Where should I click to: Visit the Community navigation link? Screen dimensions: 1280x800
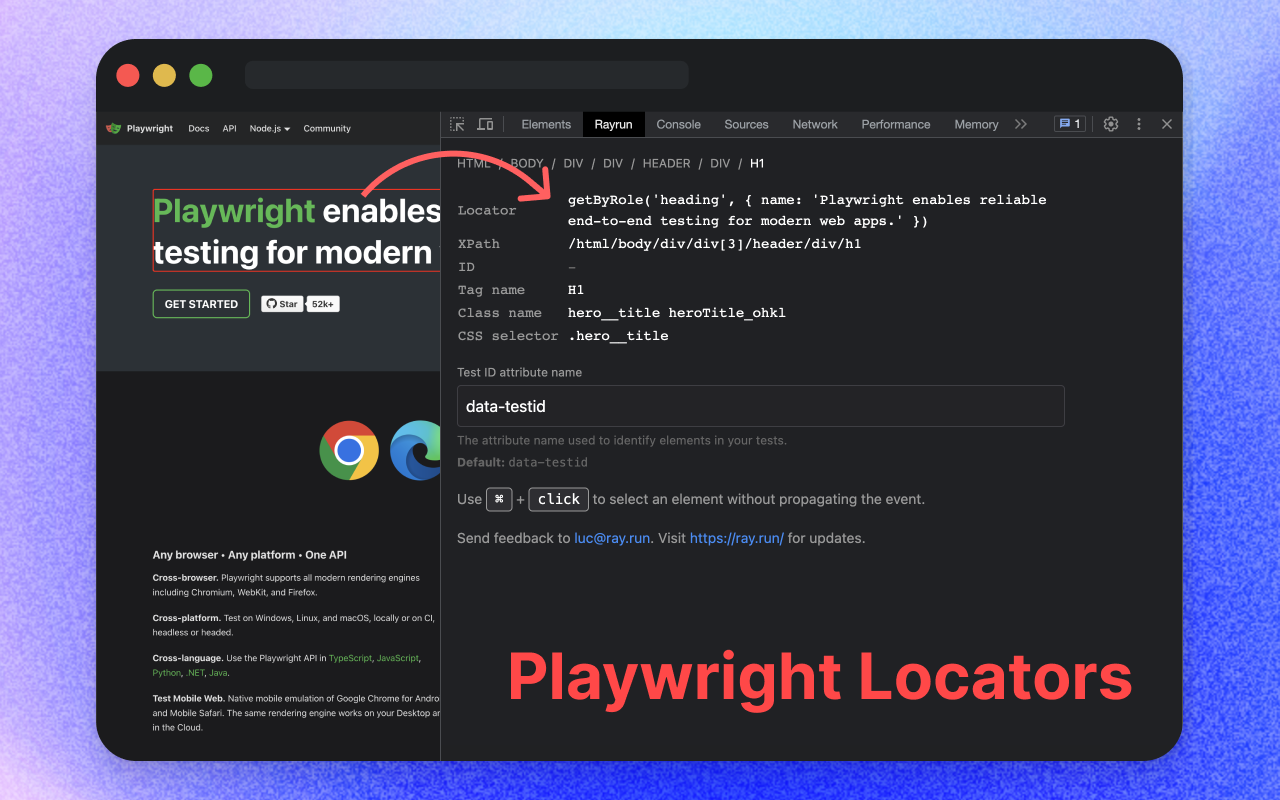click(x=327, y=128)
